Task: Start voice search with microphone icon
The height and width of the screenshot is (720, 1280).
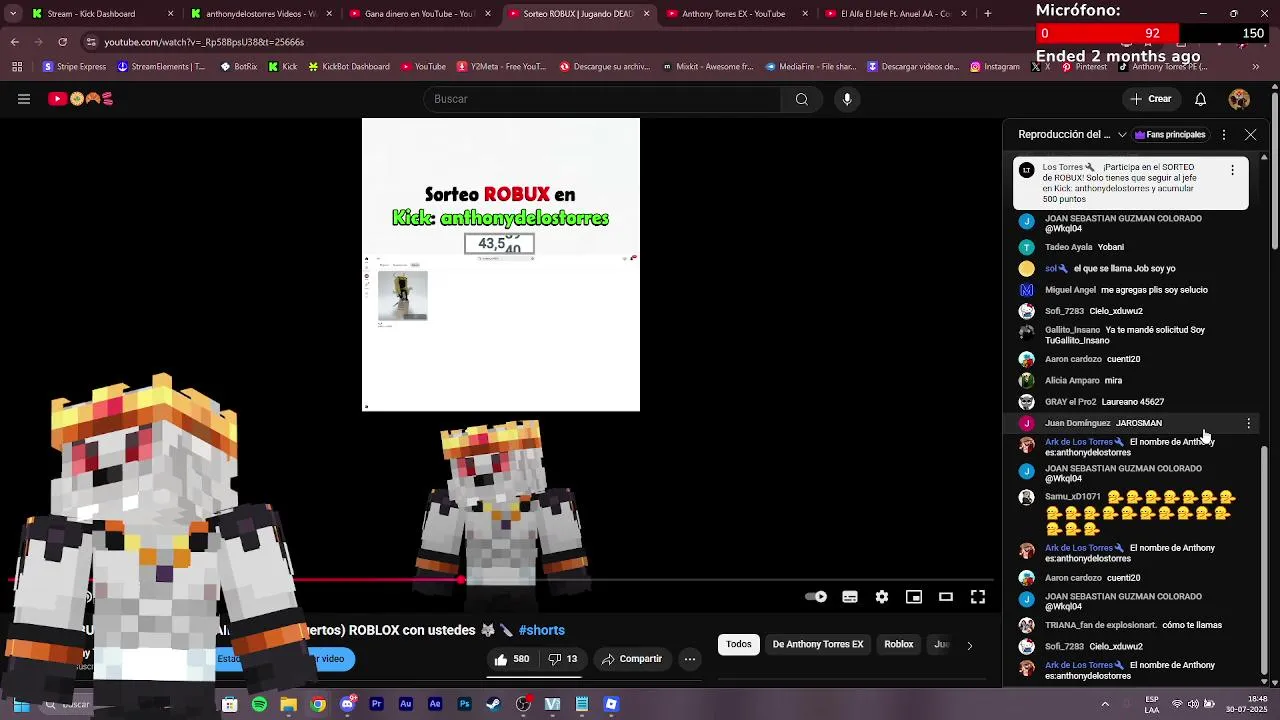Action: [847, 99]
